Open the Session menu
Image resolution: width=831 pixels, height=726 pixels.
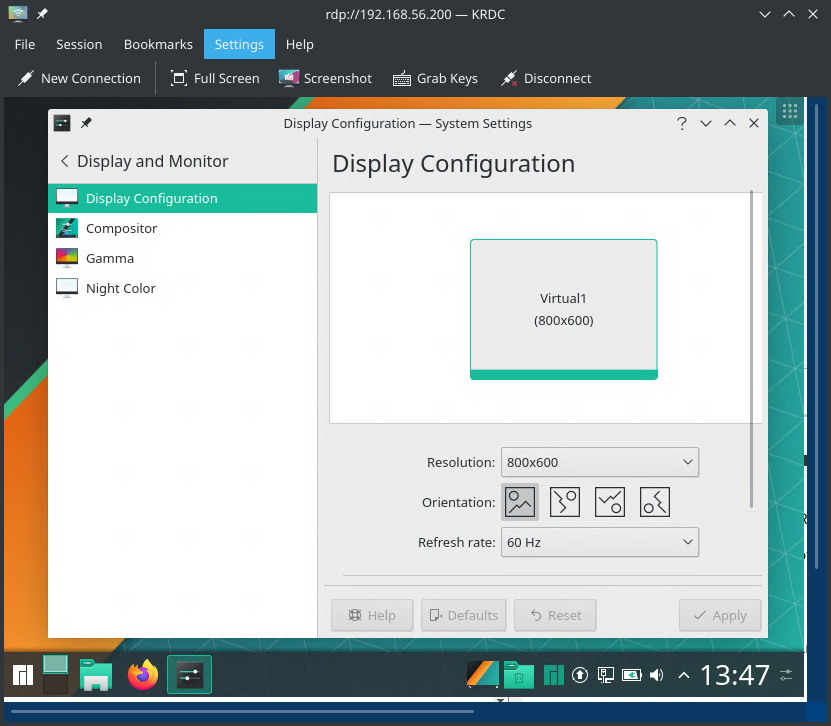pos(79,44)
